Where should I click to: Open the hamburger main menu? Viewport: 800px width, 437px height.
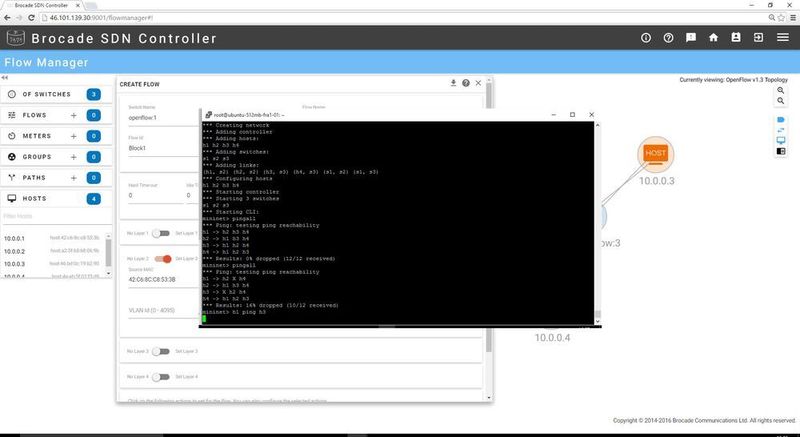point(783,38)
